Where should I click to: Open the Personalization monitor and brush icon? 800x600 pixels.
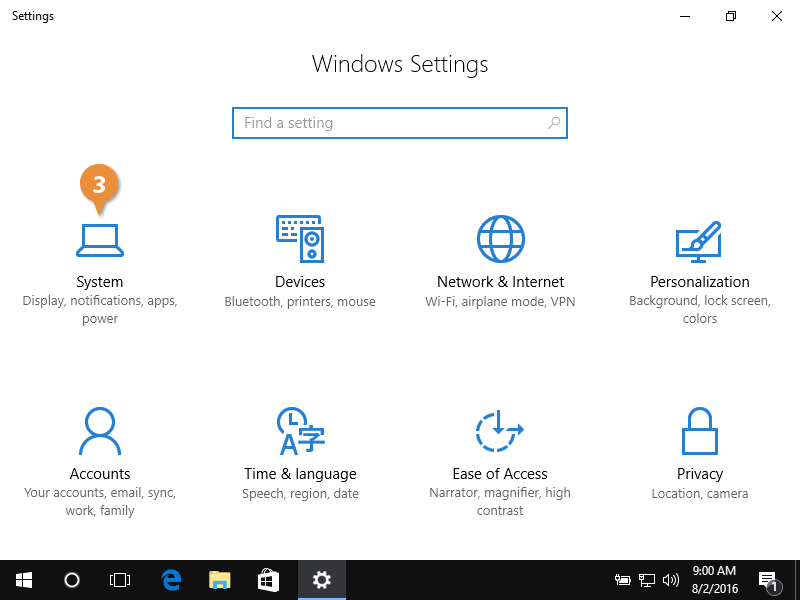700,240
